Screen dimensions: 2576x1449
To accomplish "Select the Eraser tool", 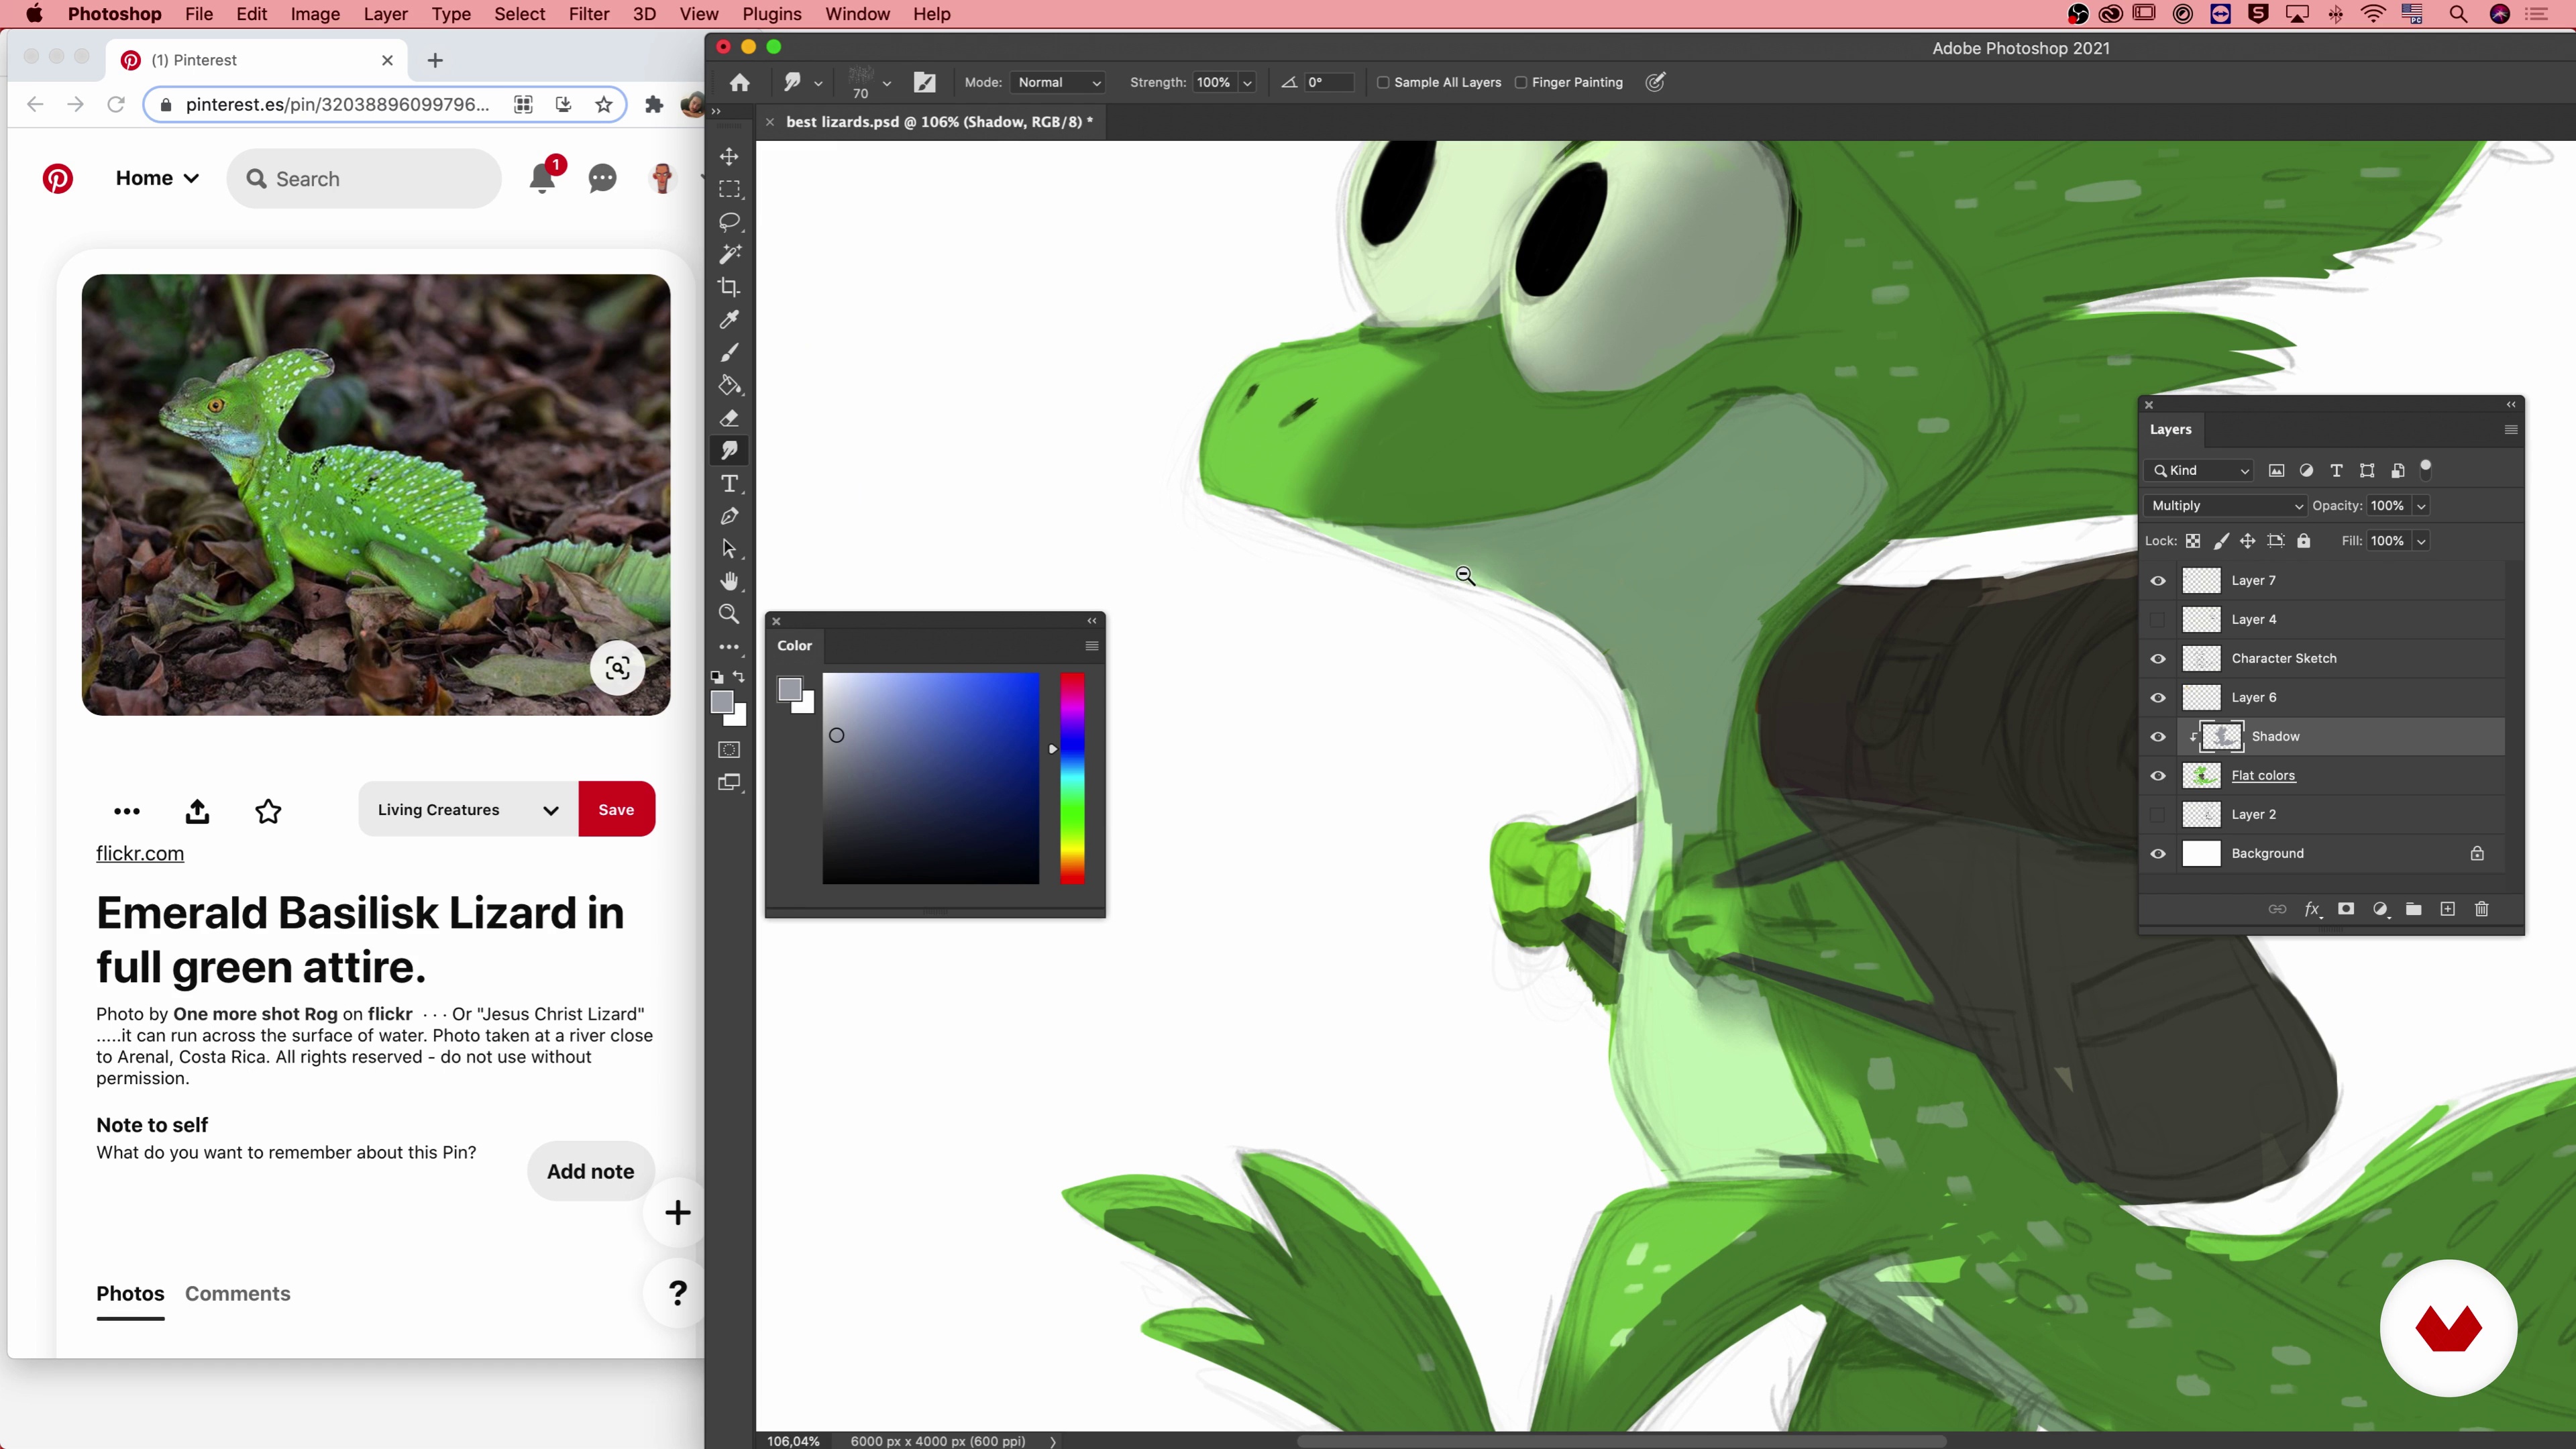I will (x=729, y=418).
